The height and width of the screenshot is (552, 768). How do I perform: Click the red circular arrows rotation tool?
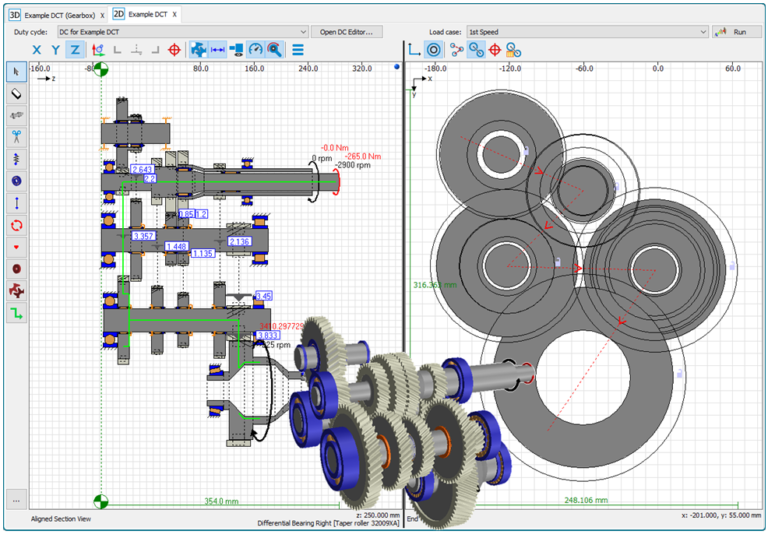pyautogui.click(x=17, y=225)
